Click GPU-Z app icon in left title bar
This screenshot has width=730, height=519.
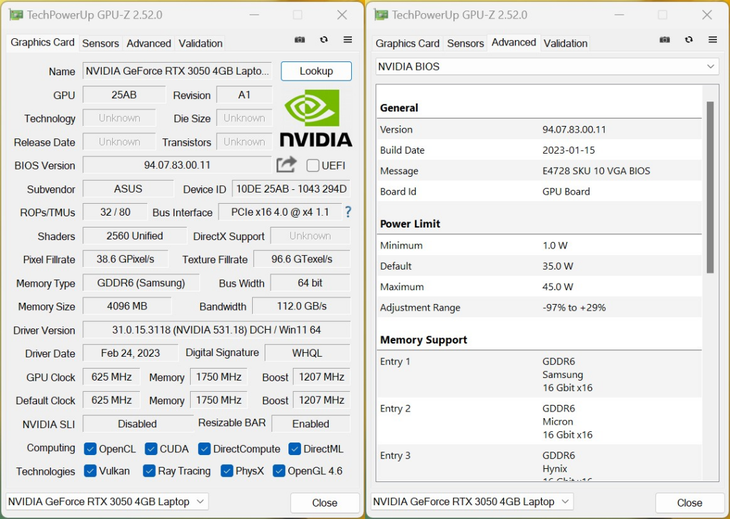tap(16, 15)
